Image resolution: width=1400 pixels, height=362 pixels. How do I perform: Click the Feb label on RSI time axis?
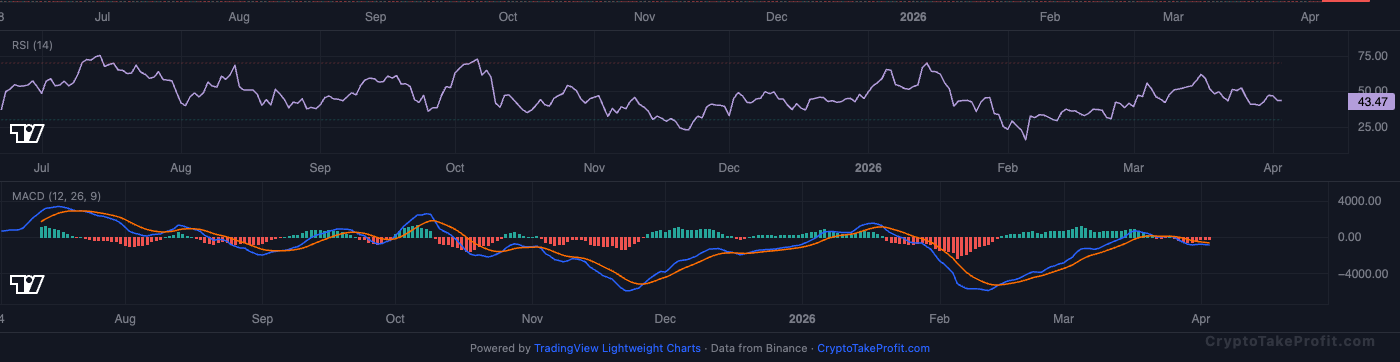point(1007,168)
